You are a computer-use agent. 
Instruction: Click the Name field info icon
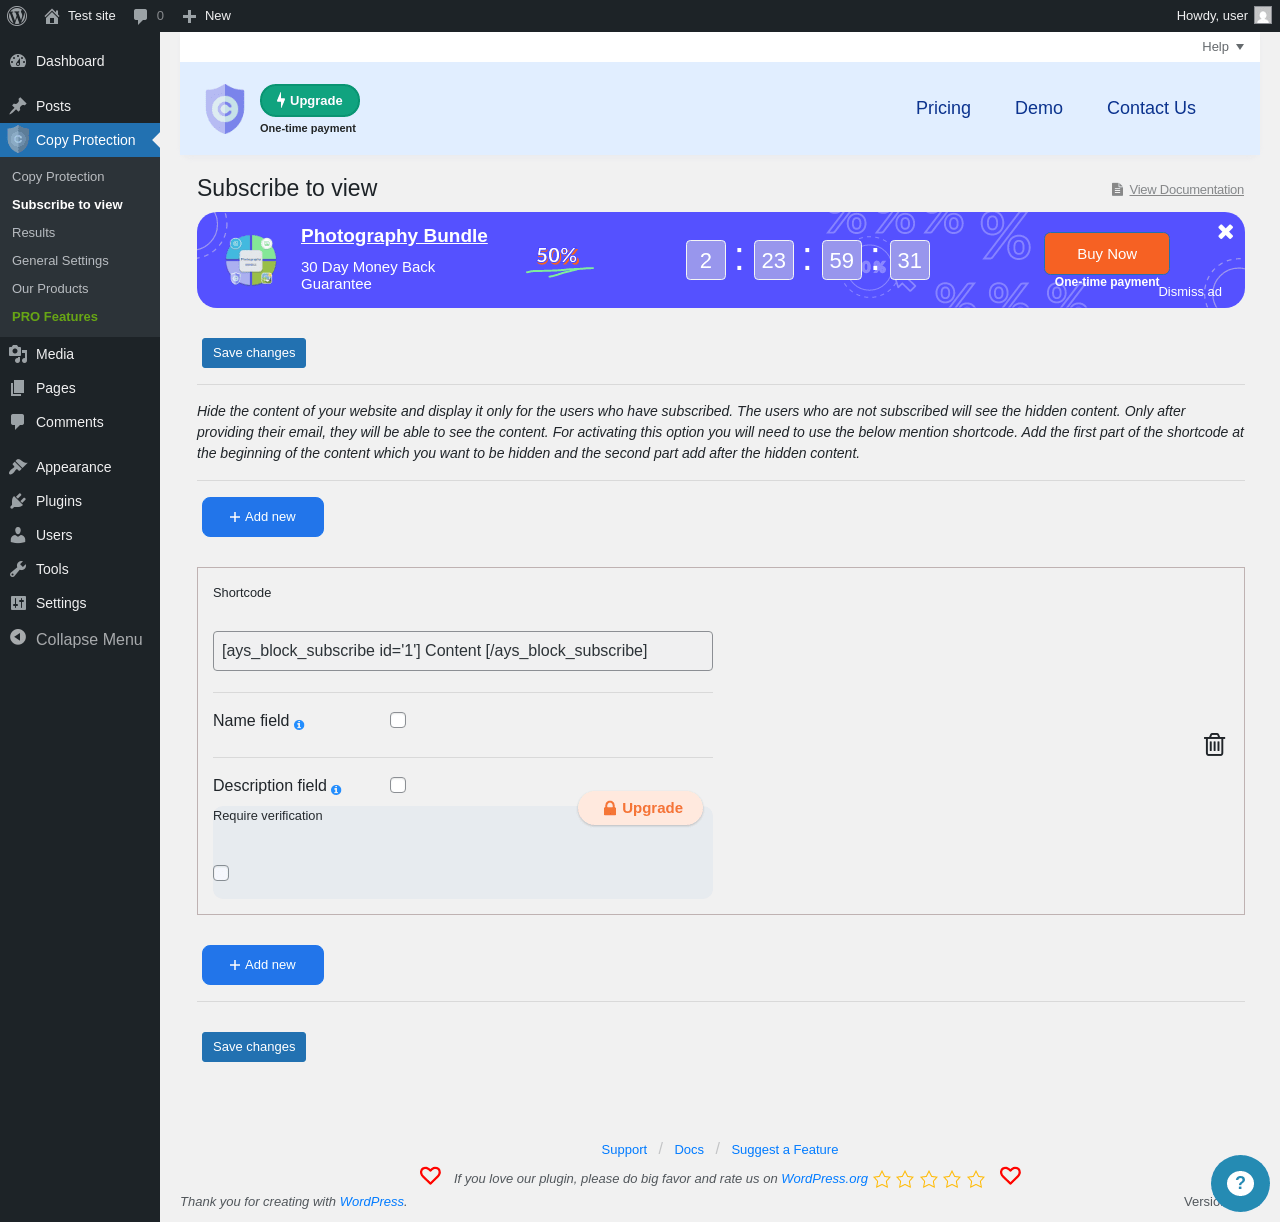click(299, 725)
